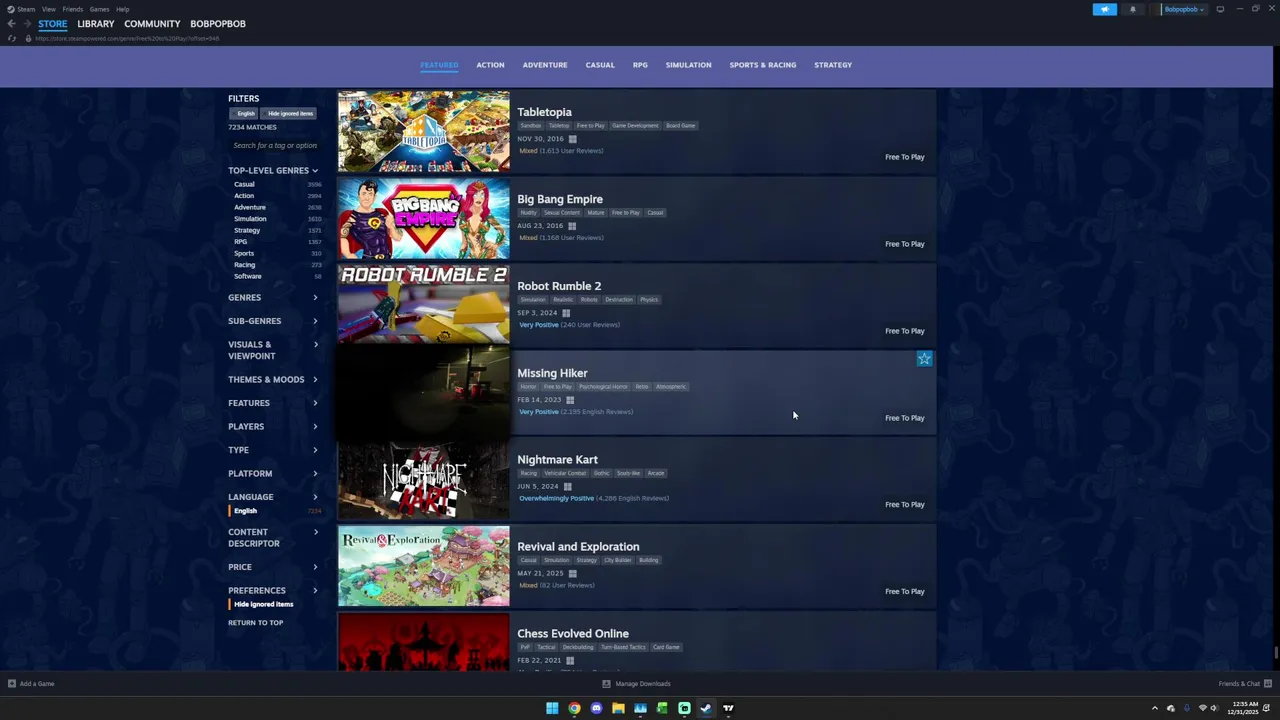1280x720 pixels.
Task: Click the Steam logo in the menu bar
Action: [11, 9]
